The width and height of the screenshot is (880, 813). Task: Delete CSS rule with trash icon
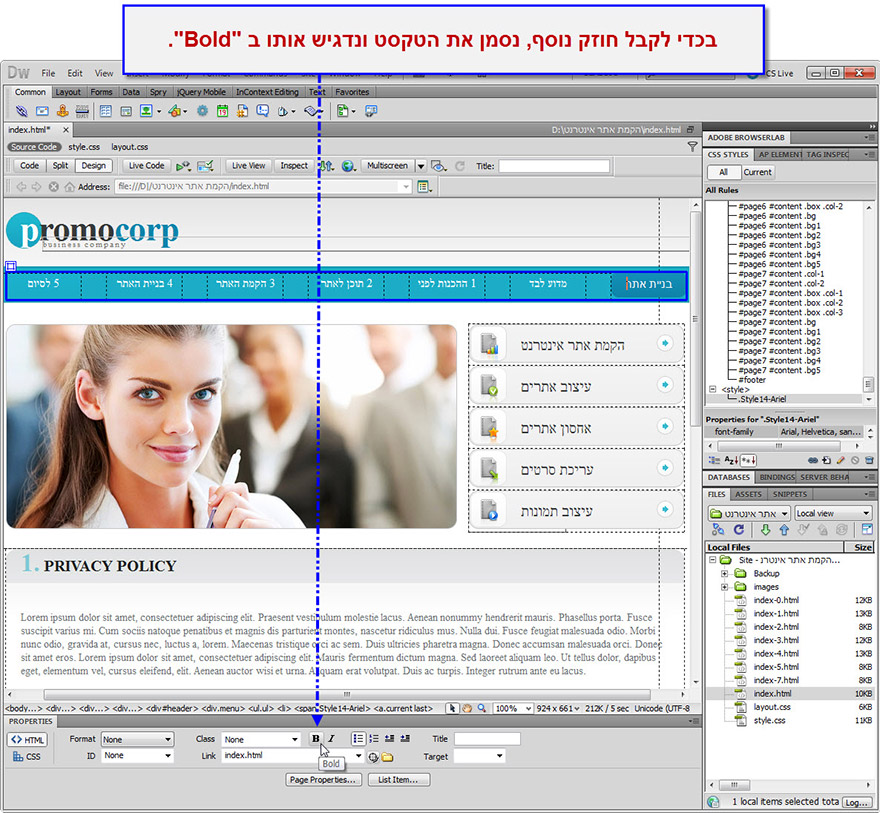coord(869,460)
